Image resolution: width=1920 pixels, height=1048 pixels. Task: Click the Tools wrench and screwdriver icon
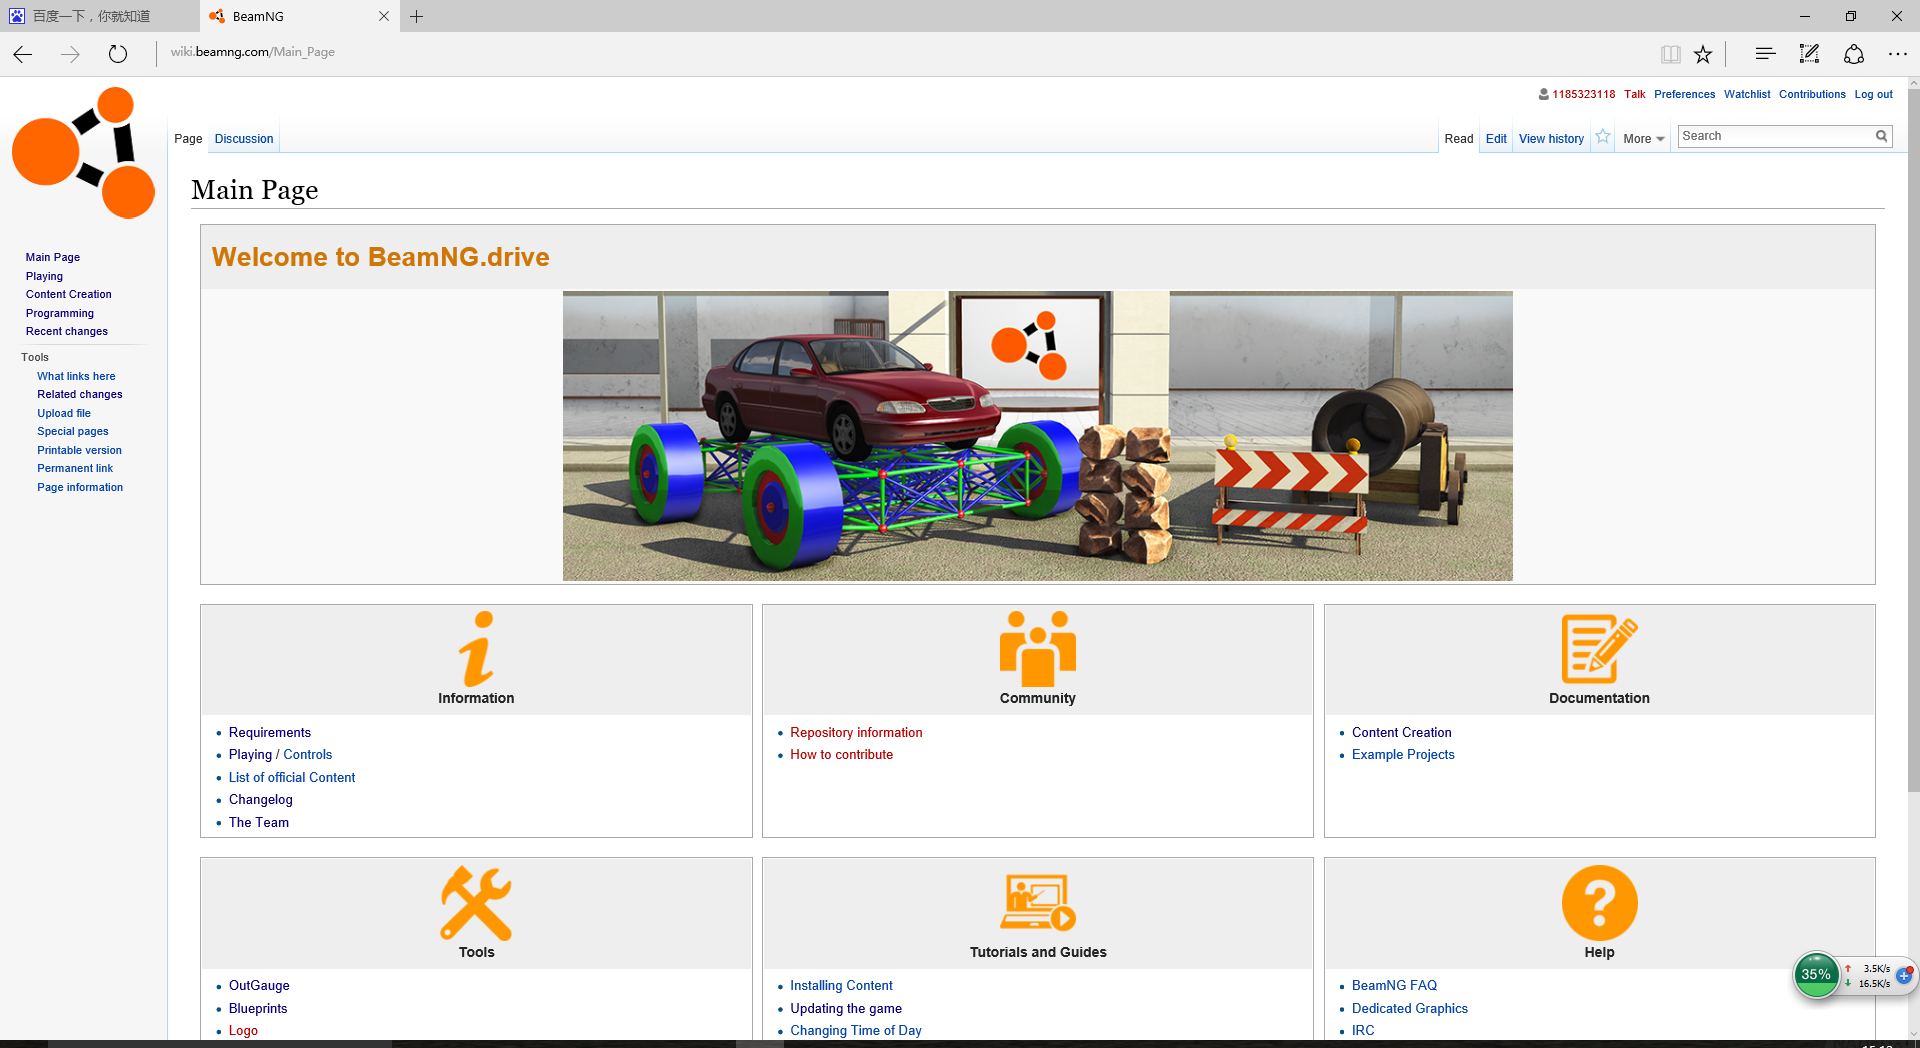click(x=476, y=903)
